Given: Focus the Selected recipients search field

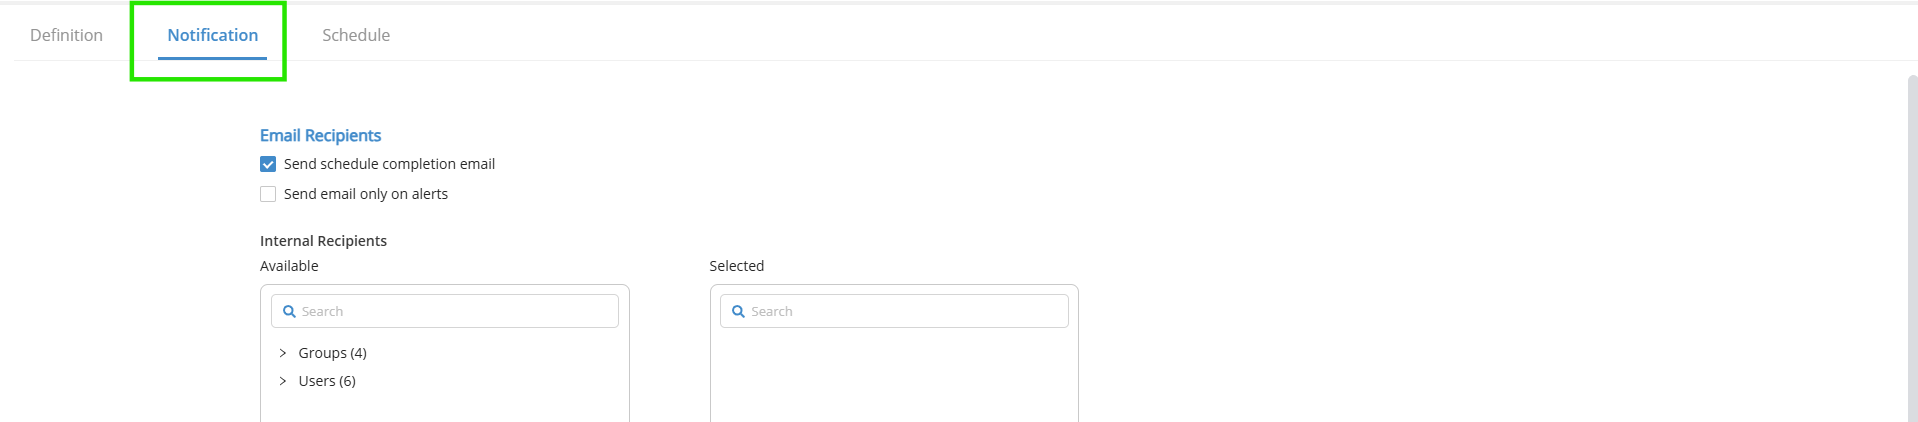Looking at the screenshot, I should coord(894,311).
